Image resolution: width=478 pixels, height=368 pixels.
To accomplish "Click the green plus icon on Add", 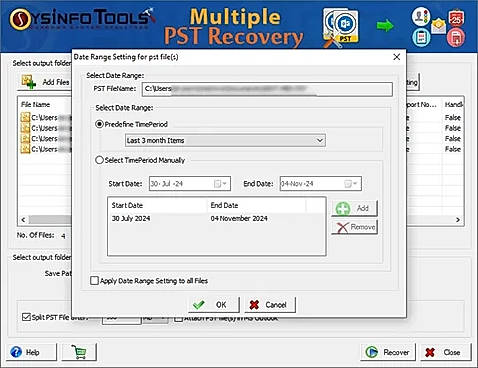I will click(x=343, y=209).
